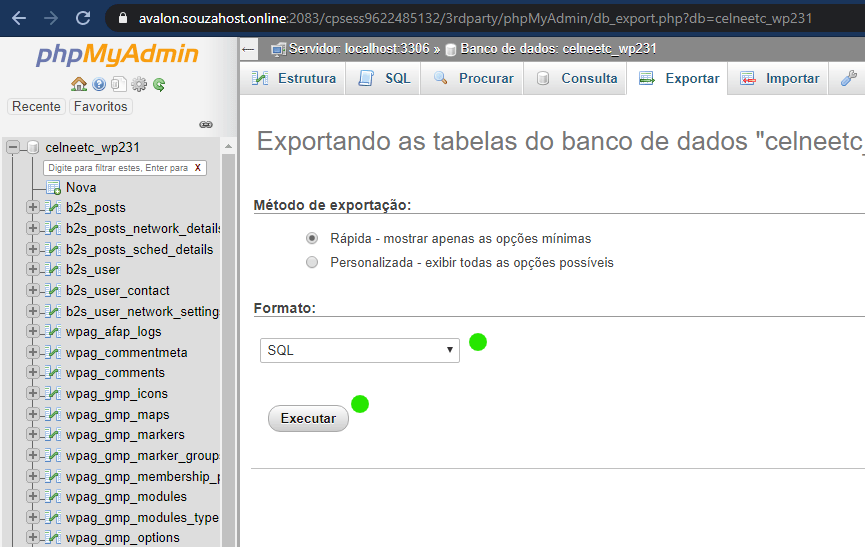This screenshot has height=547, width=865.
Task: Reload the browser page
Action: [x=83, y=18]
